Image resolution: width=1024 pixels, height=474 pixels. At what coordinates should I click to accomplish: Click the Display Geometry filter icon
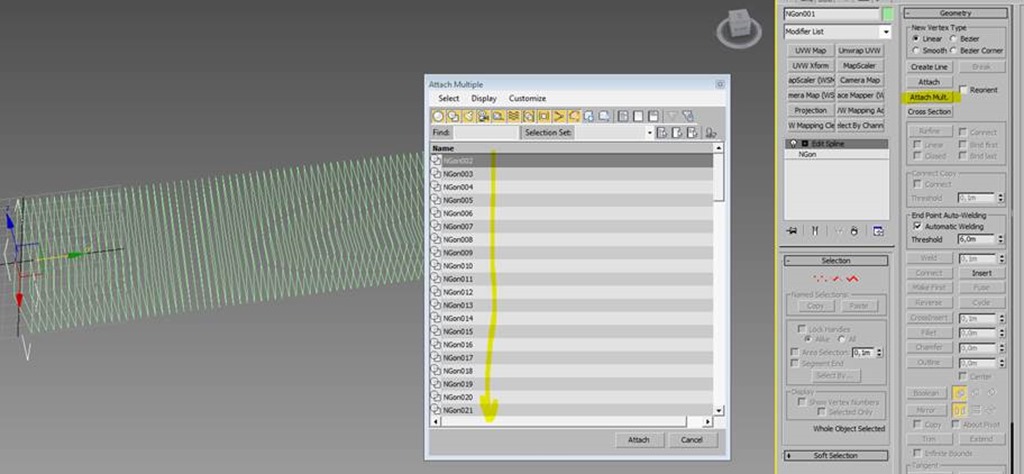pyautogui.click(x=438, y=116)
